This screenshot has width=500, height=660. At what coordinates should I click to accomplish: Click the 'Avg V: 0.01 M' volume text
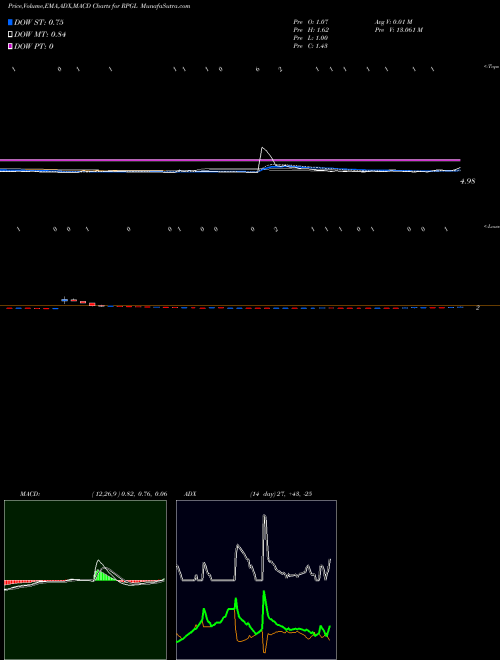[394, 21]
